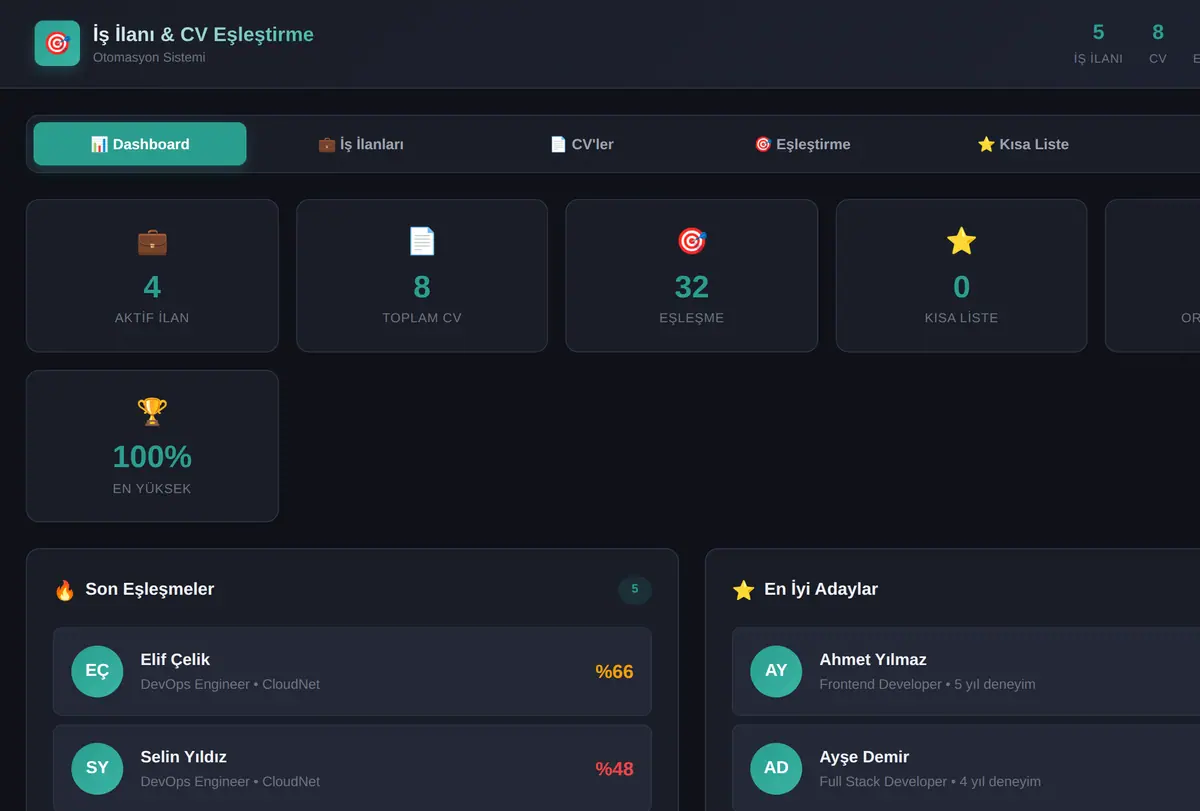Image resolution: width=1200 pixels, height=811 pixels.
Task: Open Selin Yıldız match row
Action: (352, 768)
